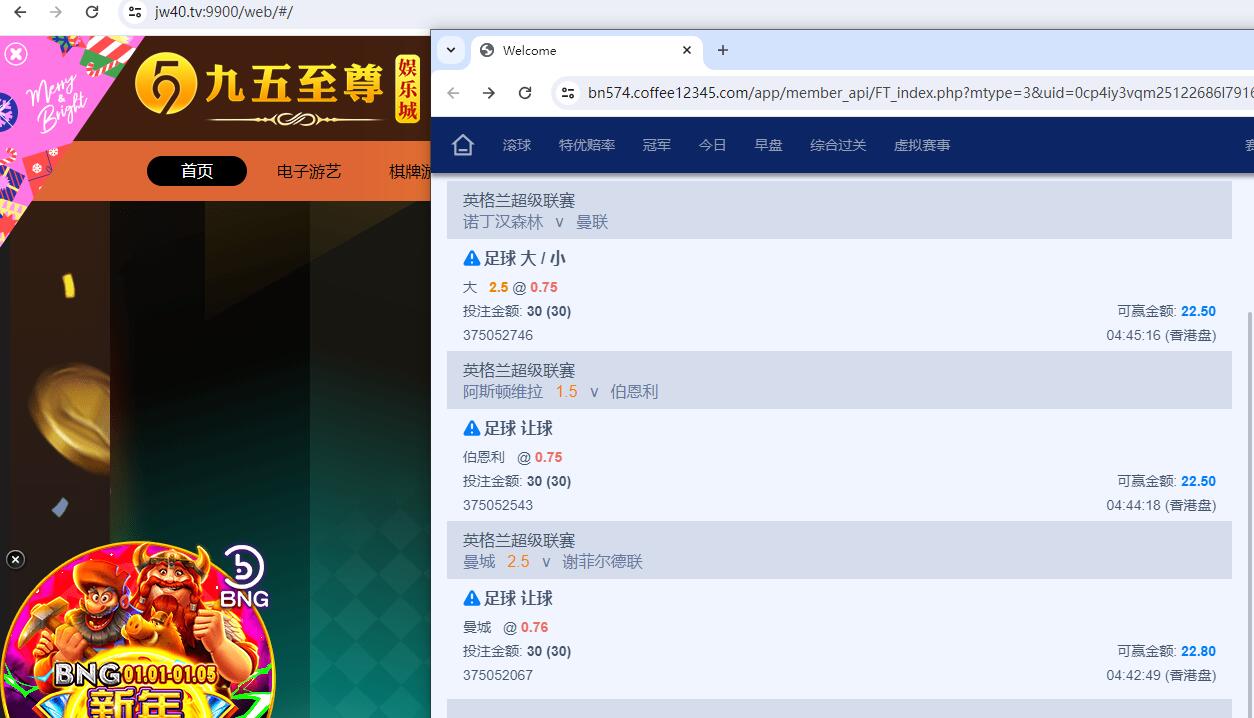Reload the jw40.tv page
This screenshot has height=718, width=1254.
(x=92, y=12)
